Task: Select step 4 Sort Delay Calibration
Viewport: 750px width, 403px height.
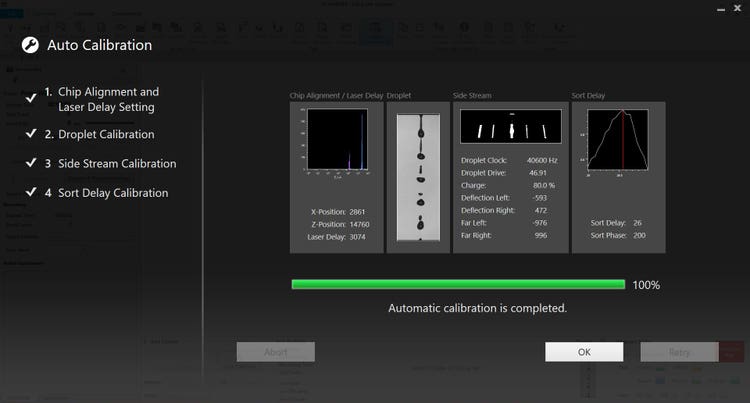Action: click(106, 193)
